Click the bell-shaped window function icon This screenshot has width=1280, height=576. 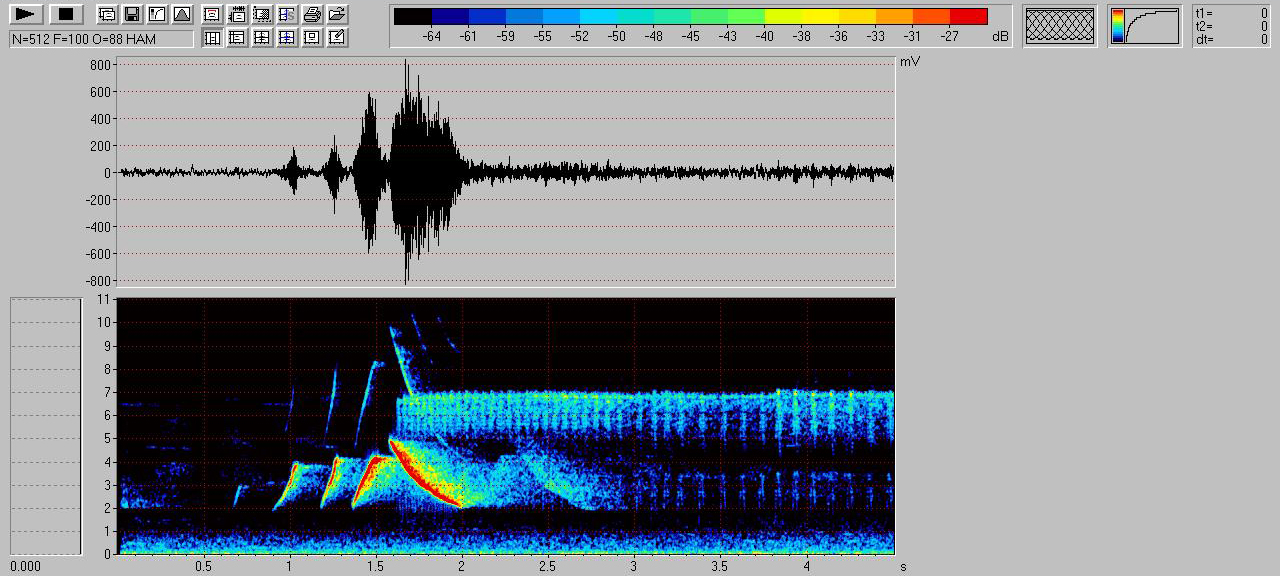(x=181, y=14)
